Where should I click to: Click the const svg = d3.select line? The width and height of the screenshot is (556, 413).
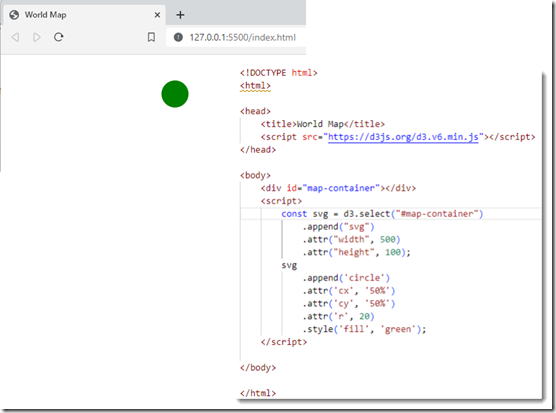pos(382,214)
